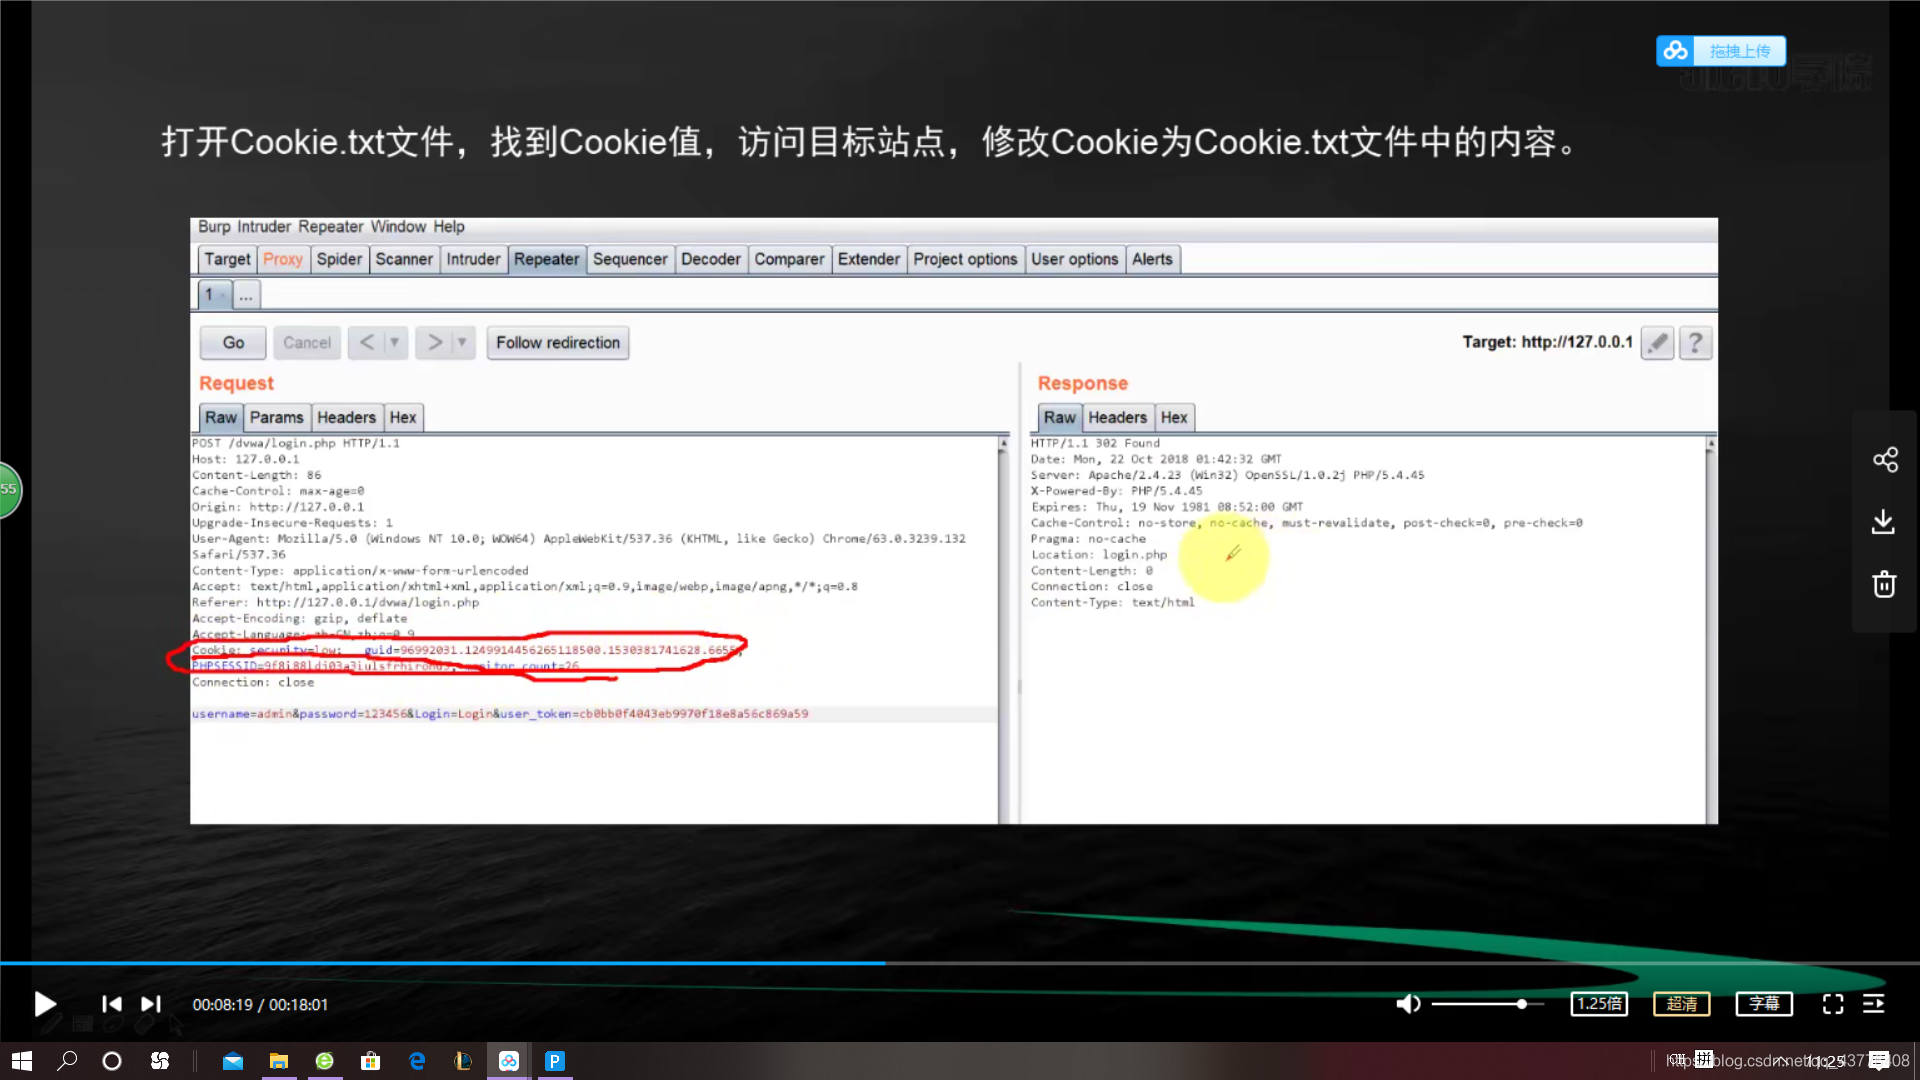Switch to the Scanner tab
Screen dimensions: 1920x1080
click(x=404, y=259)
